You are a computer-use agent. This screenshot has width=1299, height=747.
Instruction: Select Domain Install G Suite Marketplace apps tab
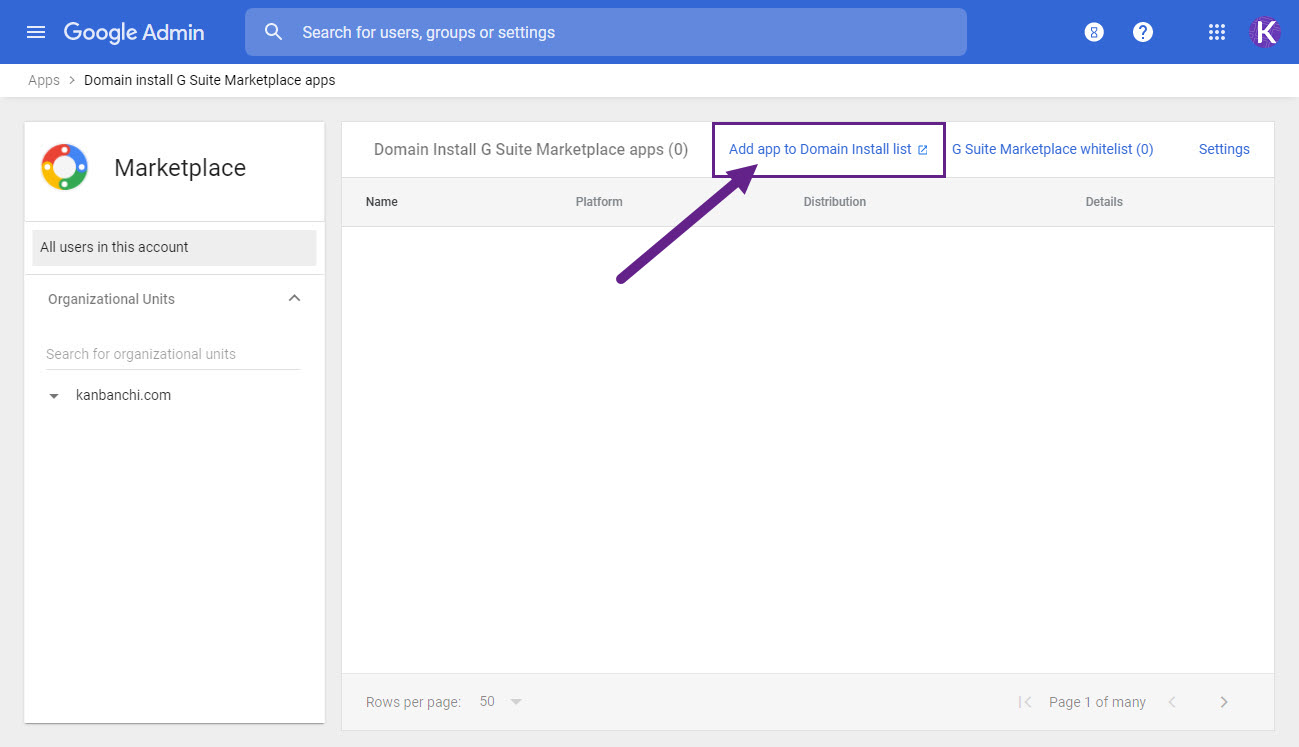pos(531,149)
